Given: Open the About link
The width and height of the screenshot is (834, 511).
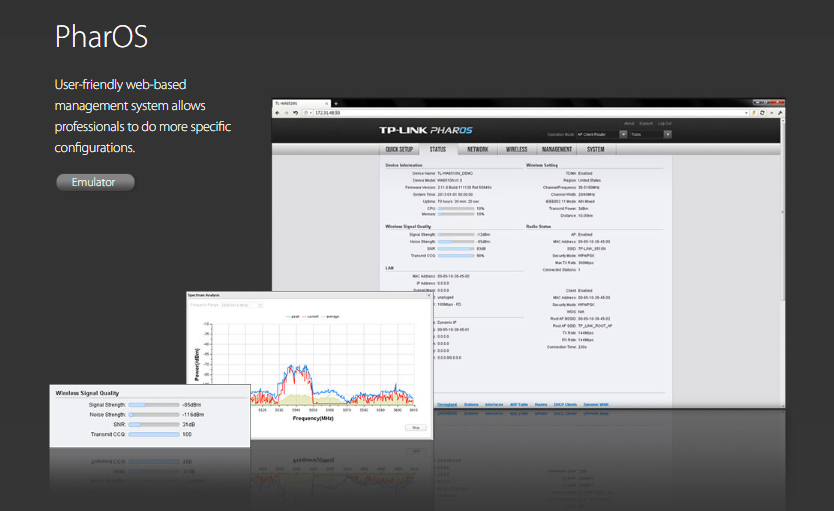Looking at the screenshot, I should coord(629,123).
